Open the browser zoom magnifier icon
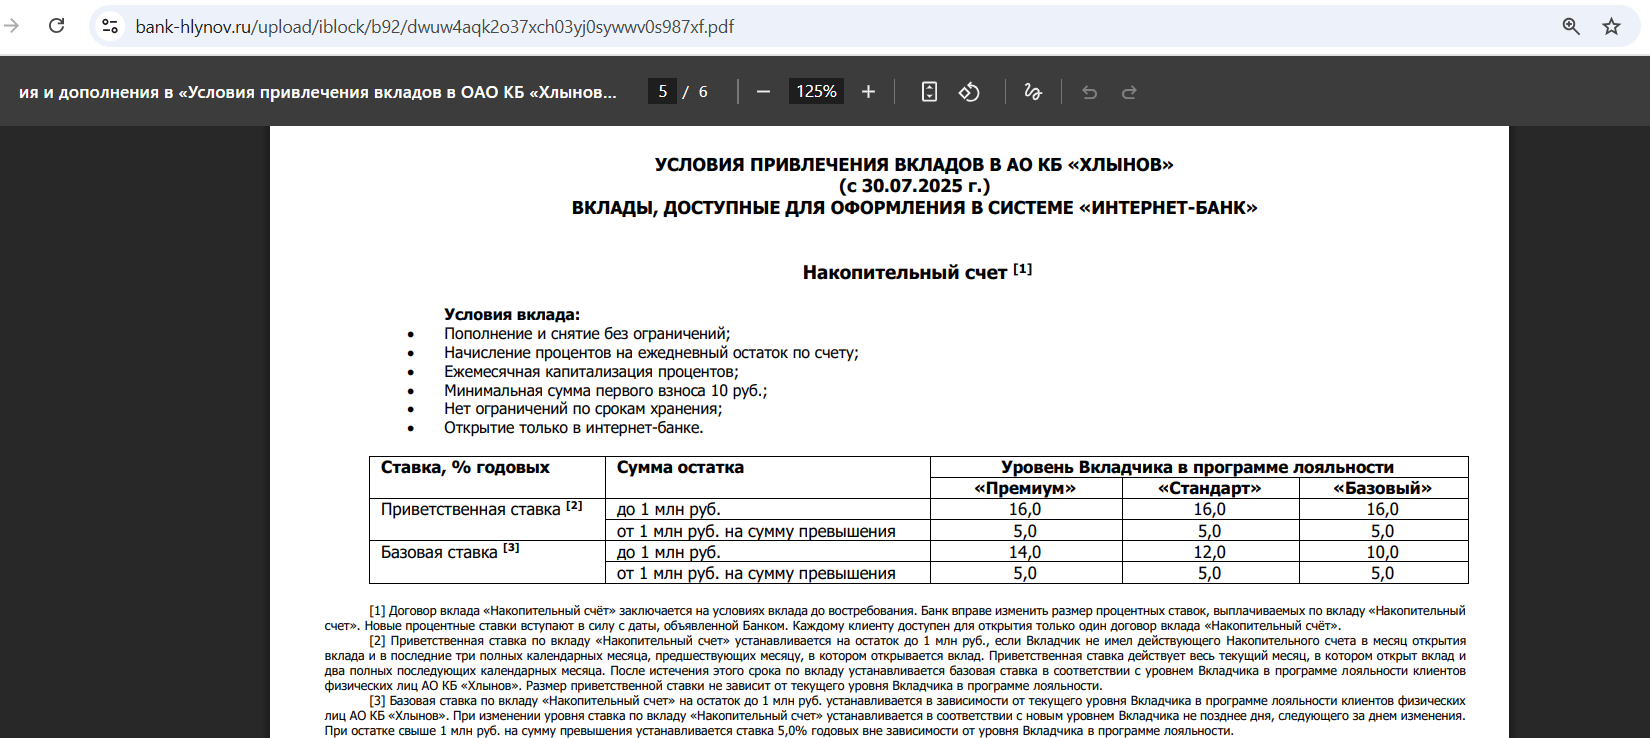 tap(1571, 26)
